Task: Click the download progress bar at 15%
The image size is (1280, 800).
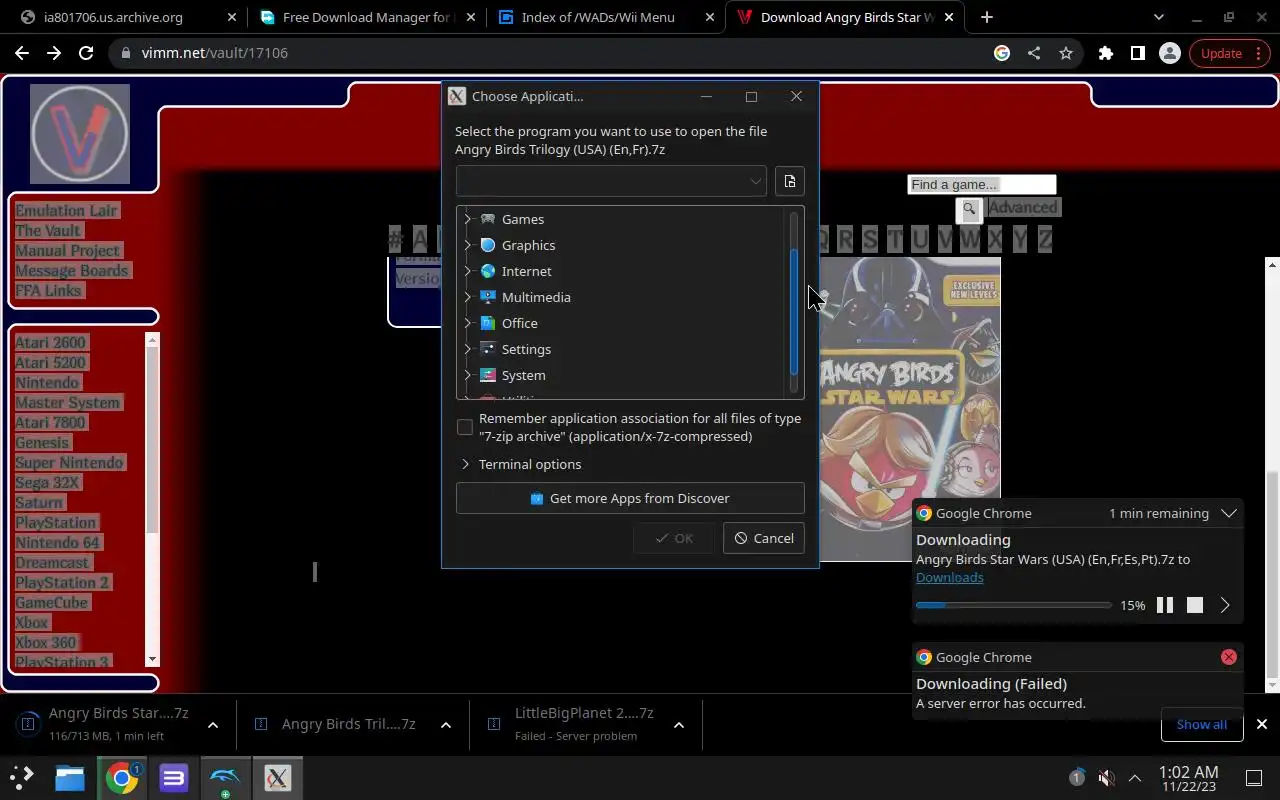Action: [x=1013, y=605]
